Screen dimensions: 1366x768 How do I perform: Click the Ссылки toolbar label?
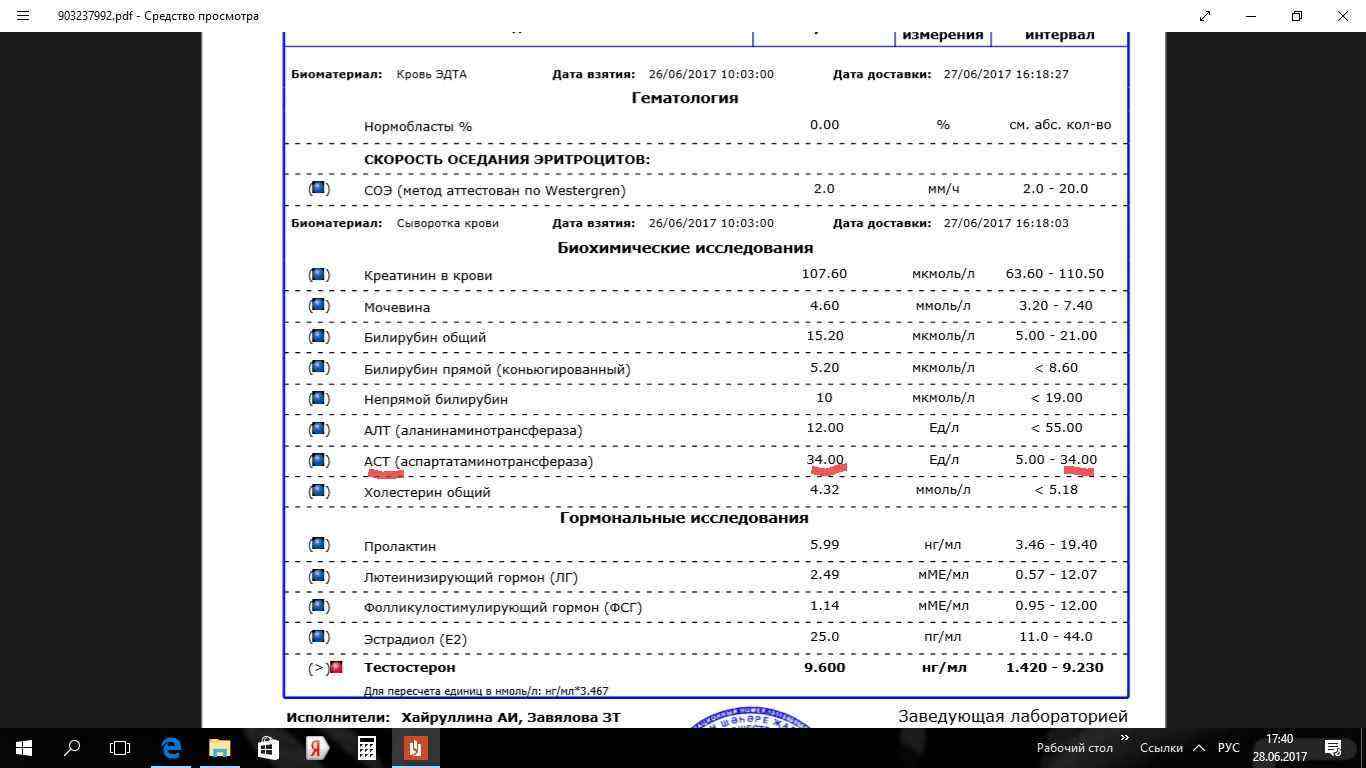click(x=1161, y=748)
